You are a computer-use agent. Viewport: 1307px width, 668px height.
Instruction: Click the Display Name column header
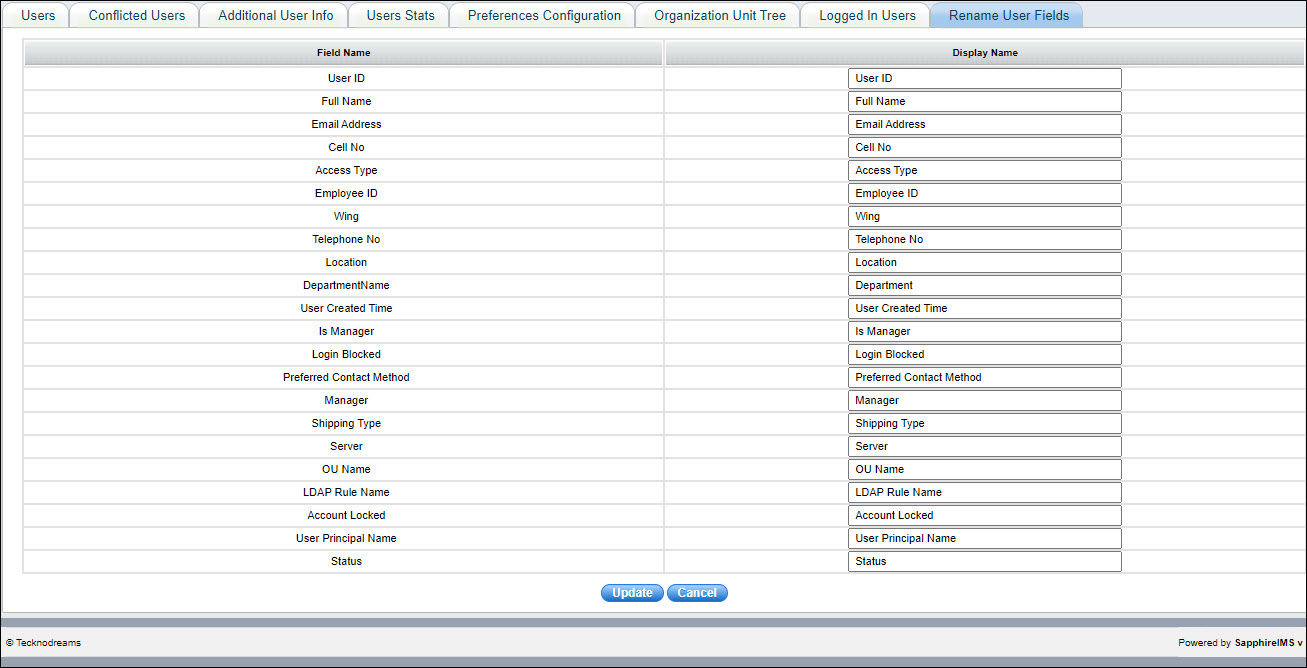pos(985,53)
